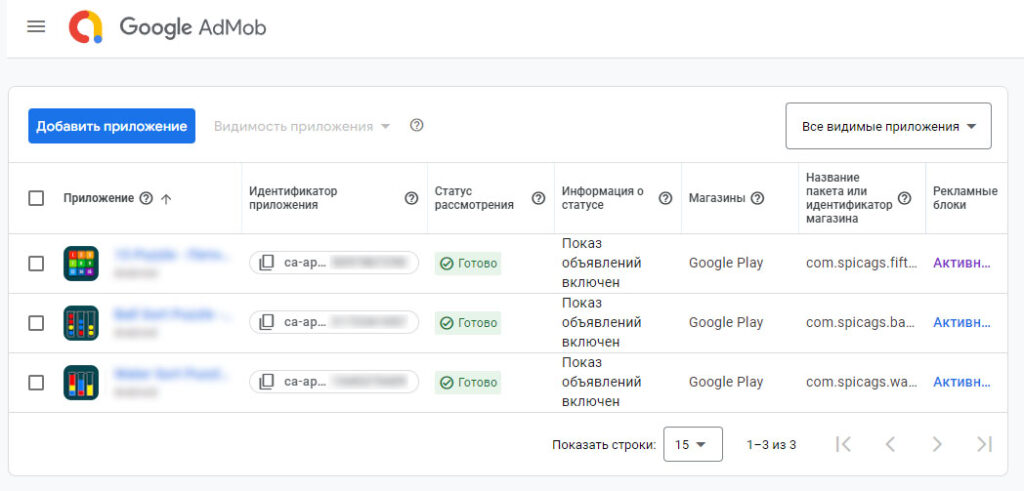This screenshot has width=1024, height=491.
Task: Jump to the last page of results
Action: [984, 444]
